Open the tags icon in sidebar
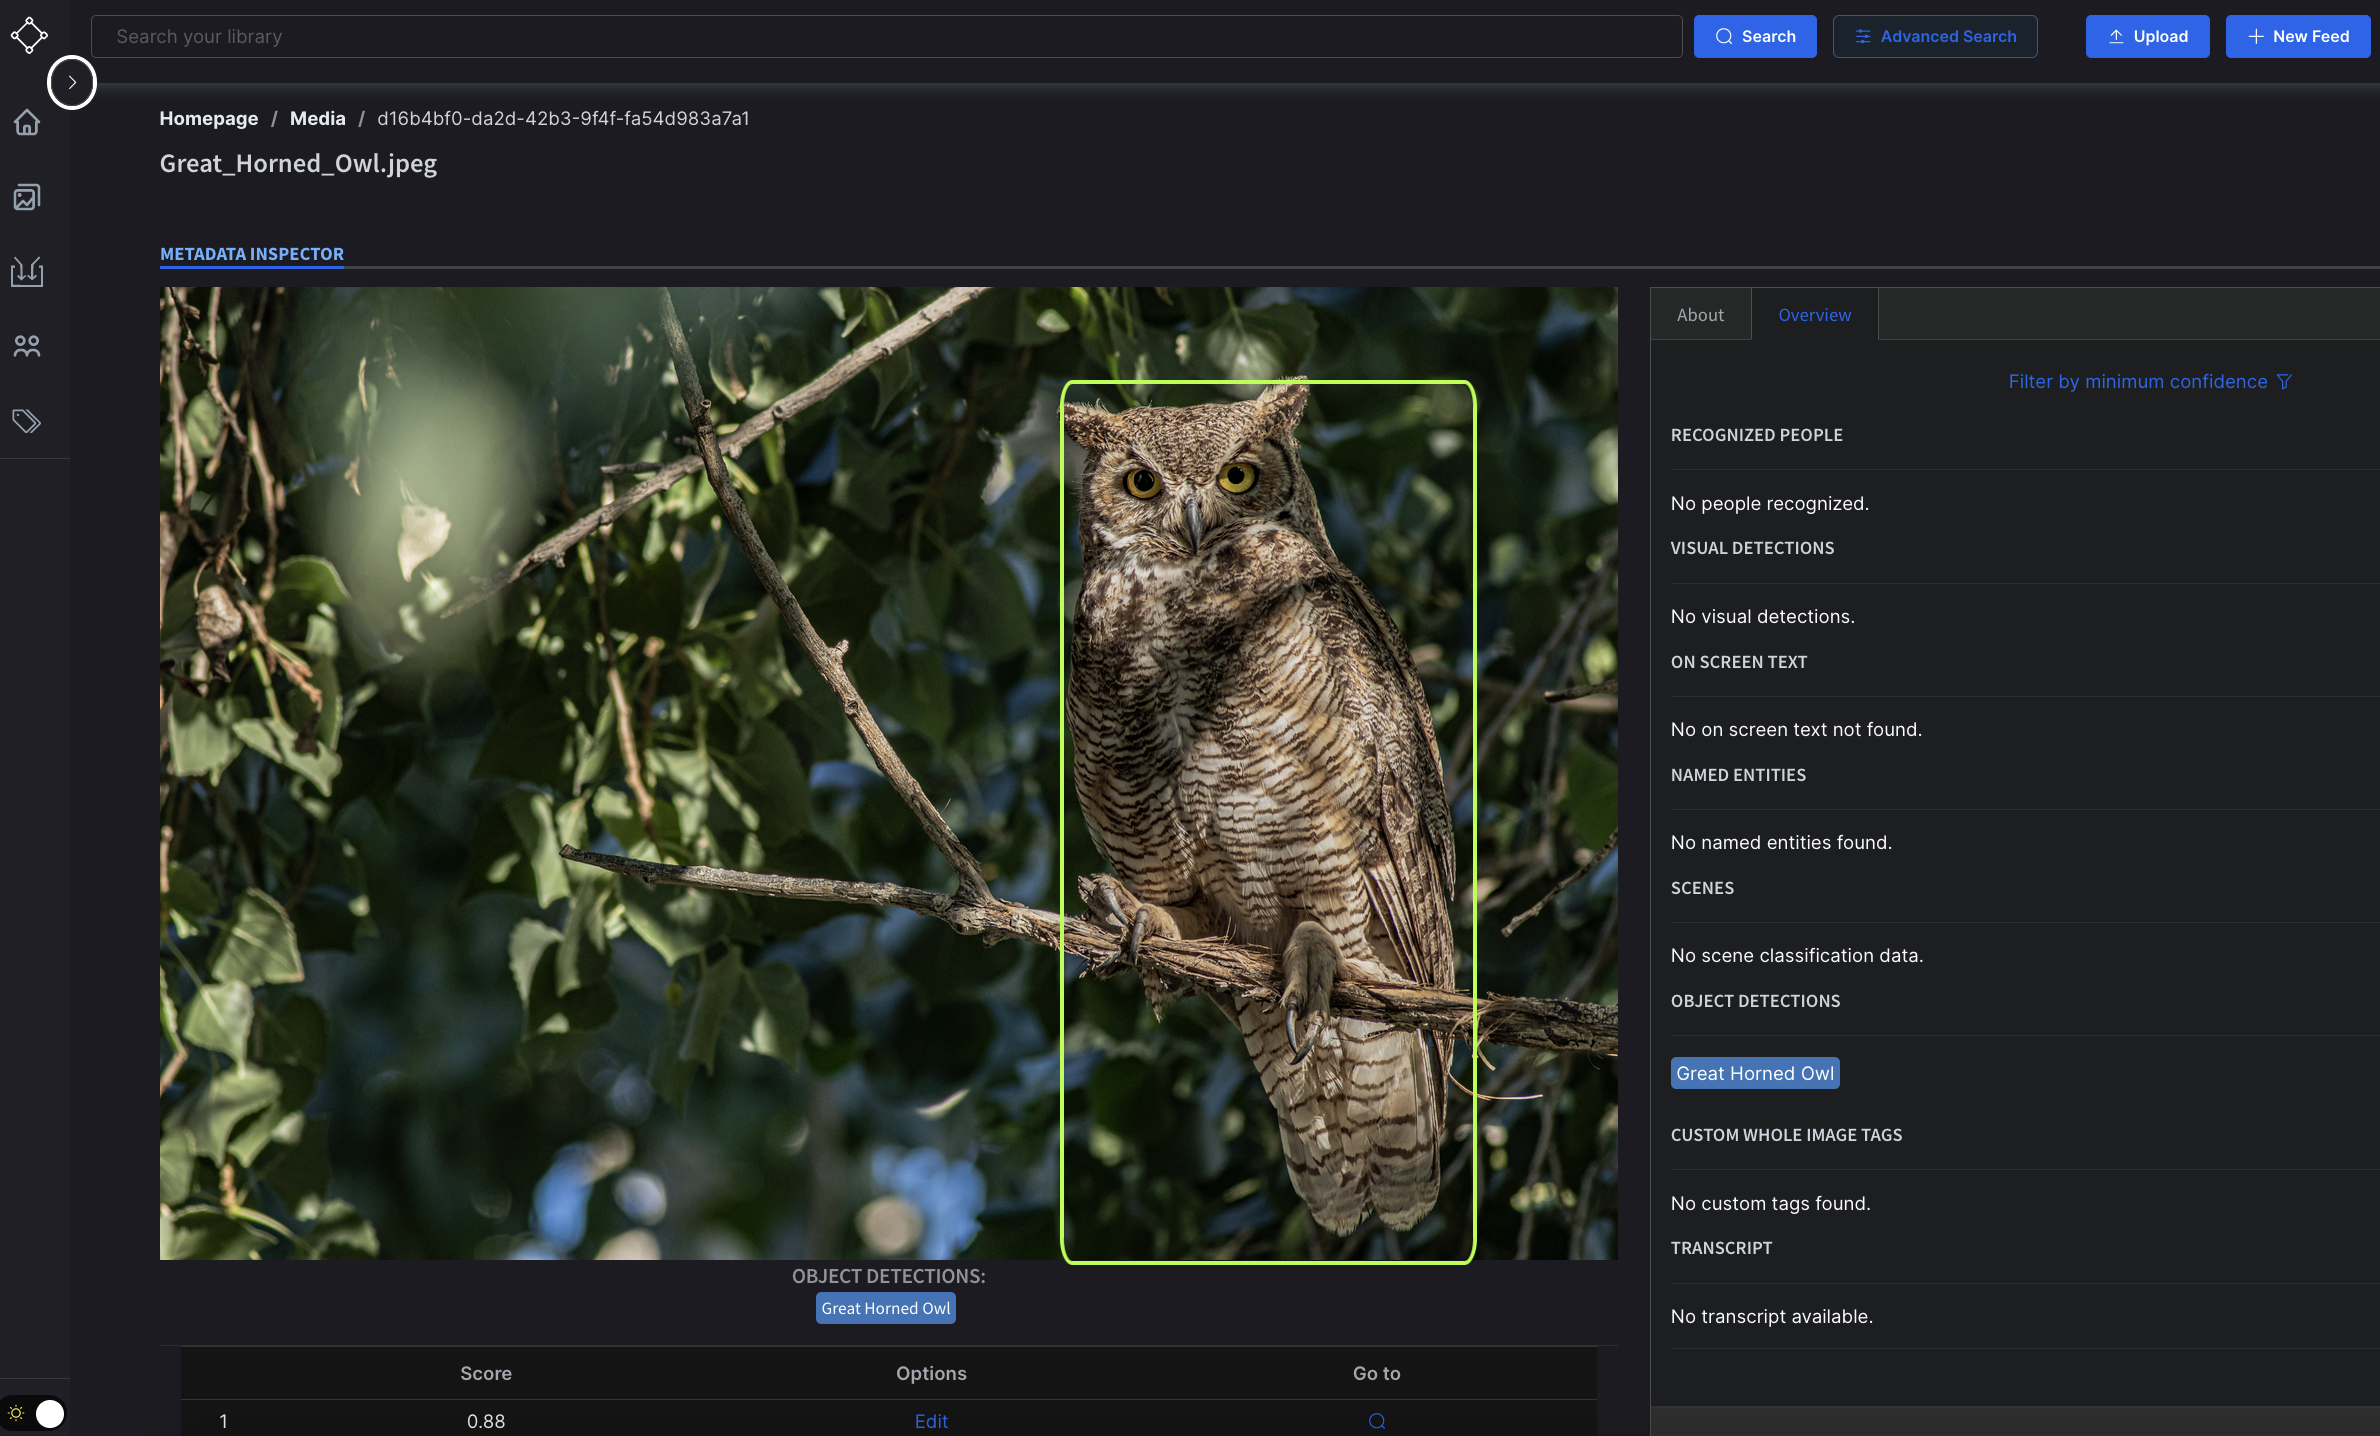The image size is (2380, 1436). point(27,421)
